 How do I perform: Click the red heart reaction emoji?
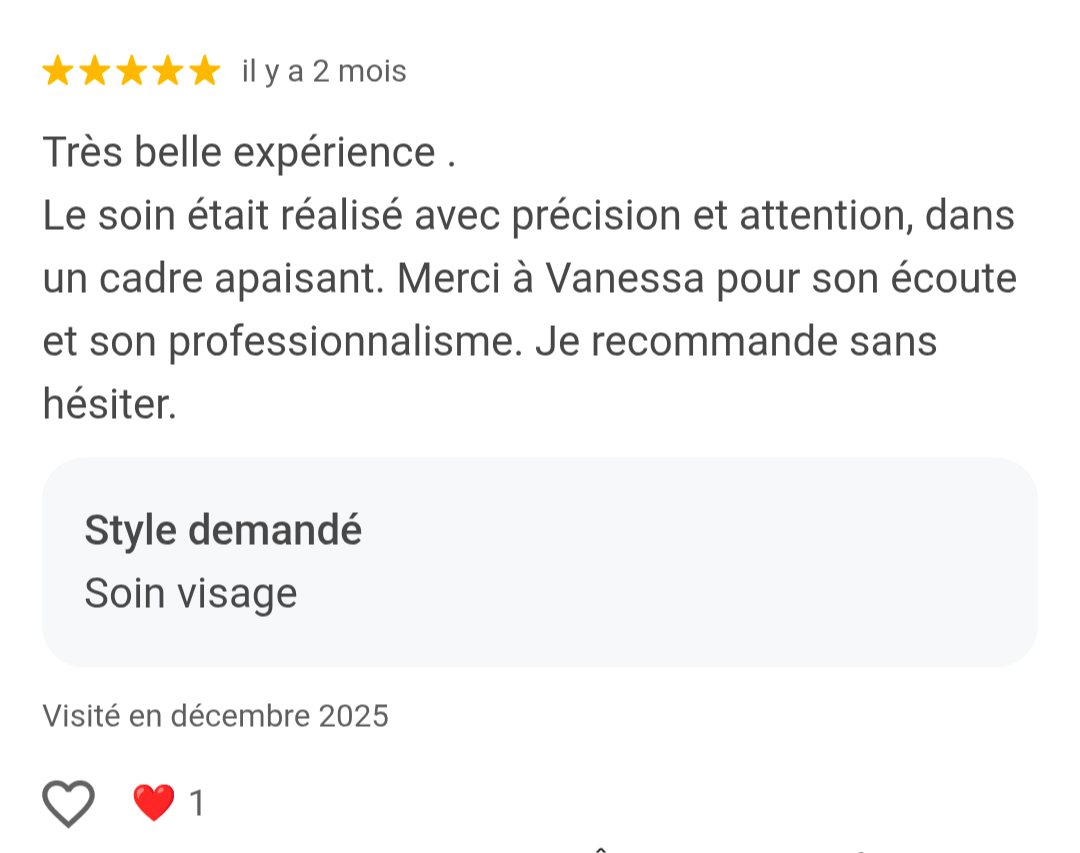pos(154,803)
